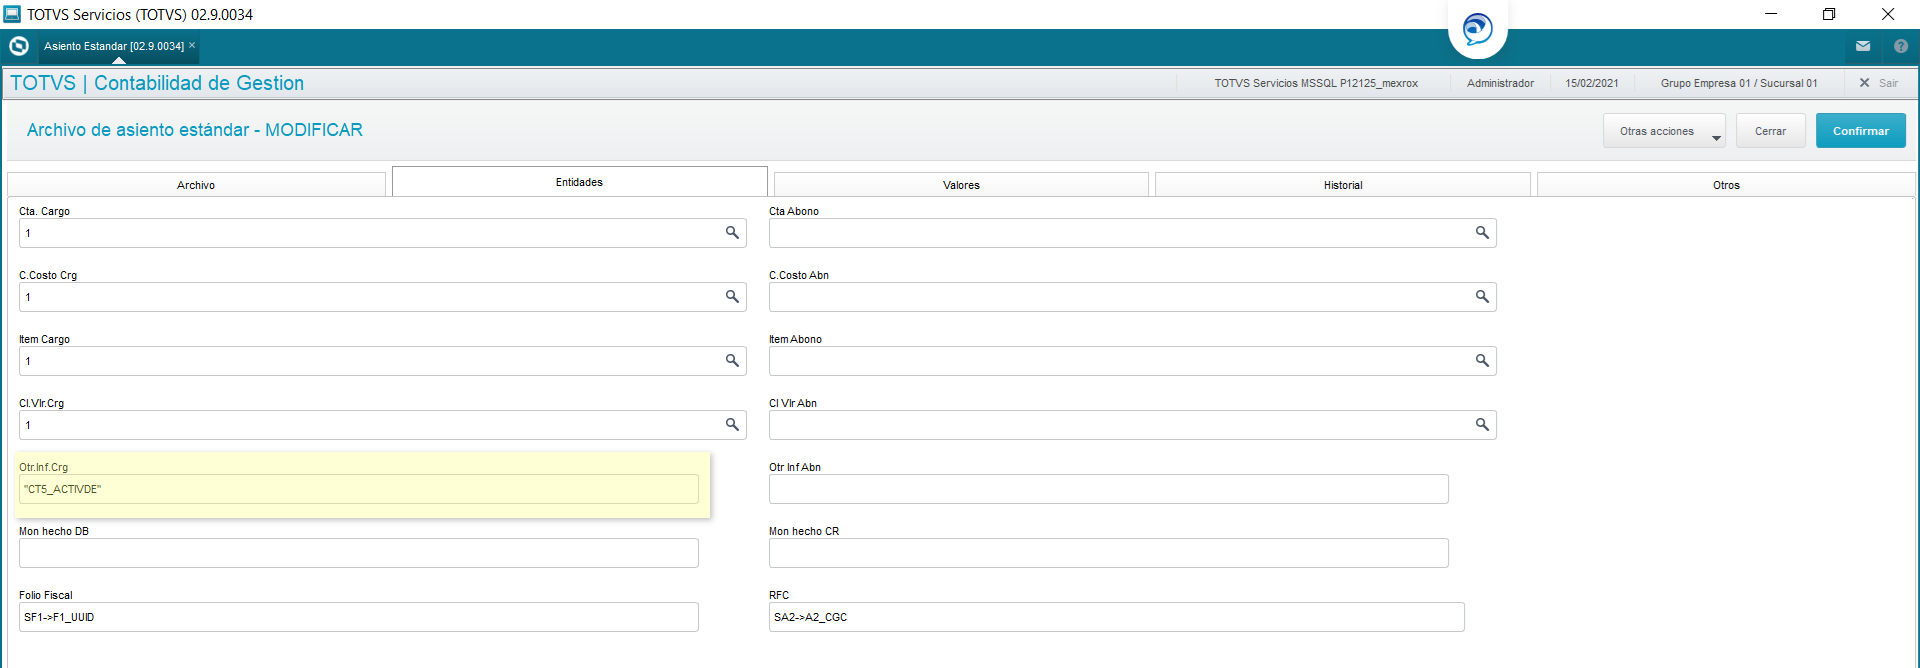
Task: Click the Folio Fiscal field SF1->F1_UUID
Action: [359, 617]
